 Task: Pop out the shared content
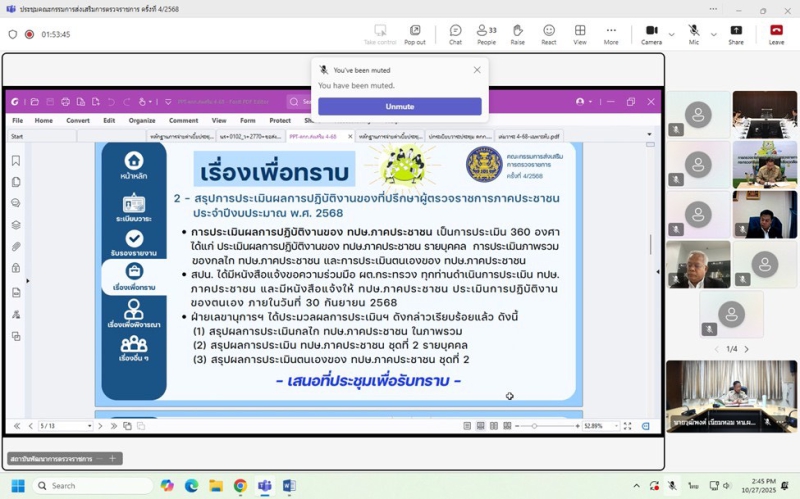[414, 33]
